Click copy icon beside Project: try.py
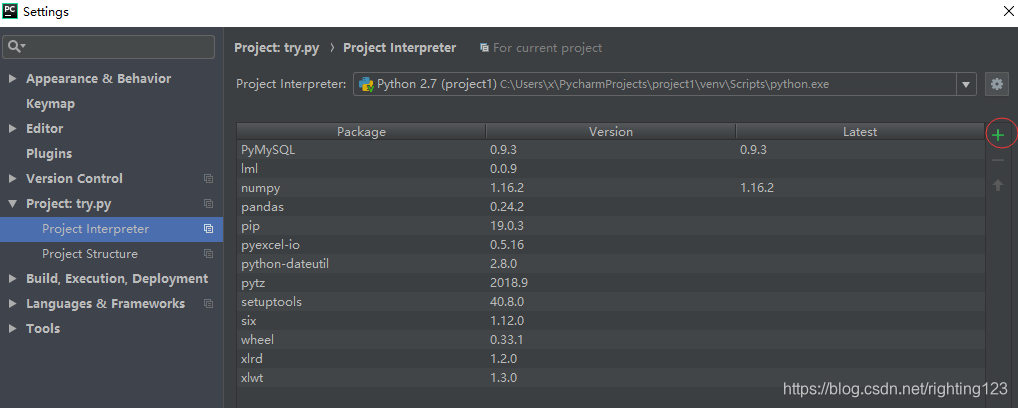 coord(208,204)
